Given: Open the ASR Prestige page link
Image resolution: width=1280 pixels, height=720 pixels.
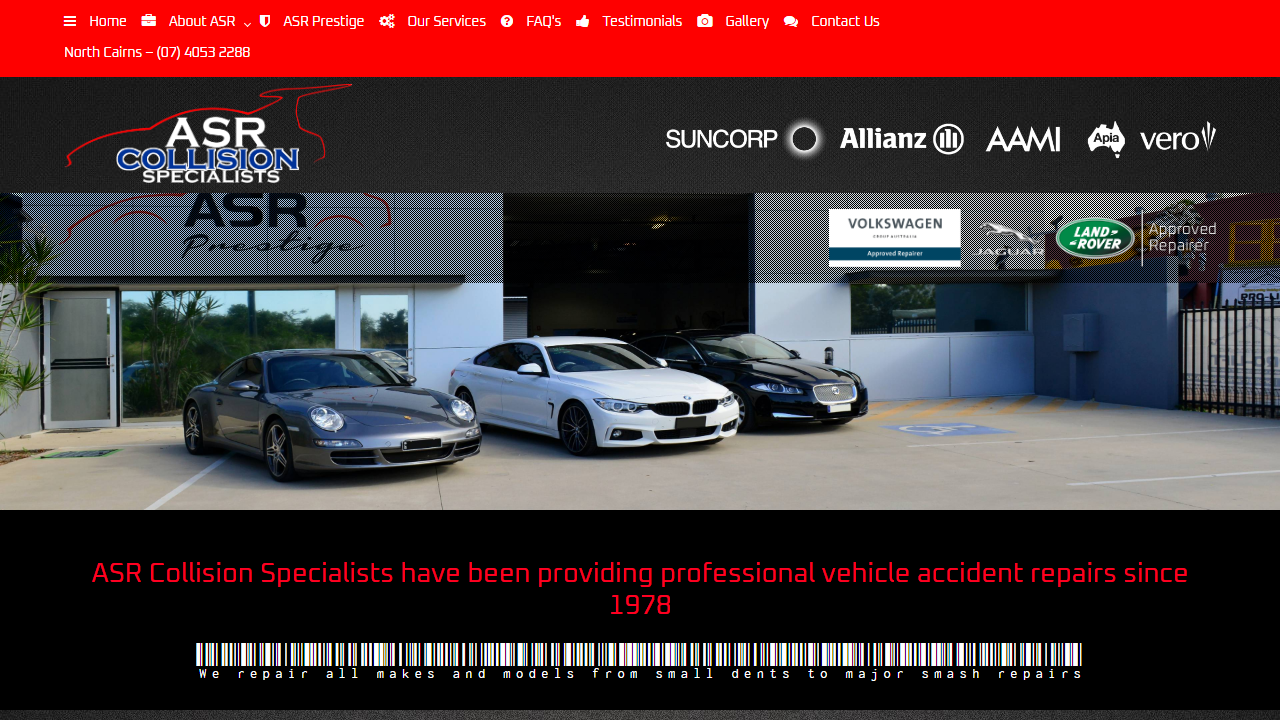Looking at the screenshot, I should [323, 21].
